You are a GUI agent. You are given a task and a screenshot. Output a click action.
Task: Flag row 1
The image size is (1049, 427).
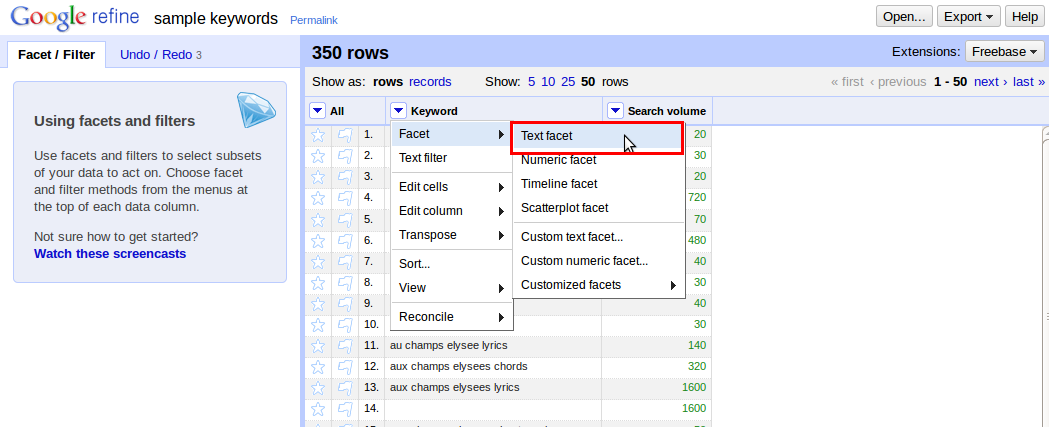[x=345, y=135]
